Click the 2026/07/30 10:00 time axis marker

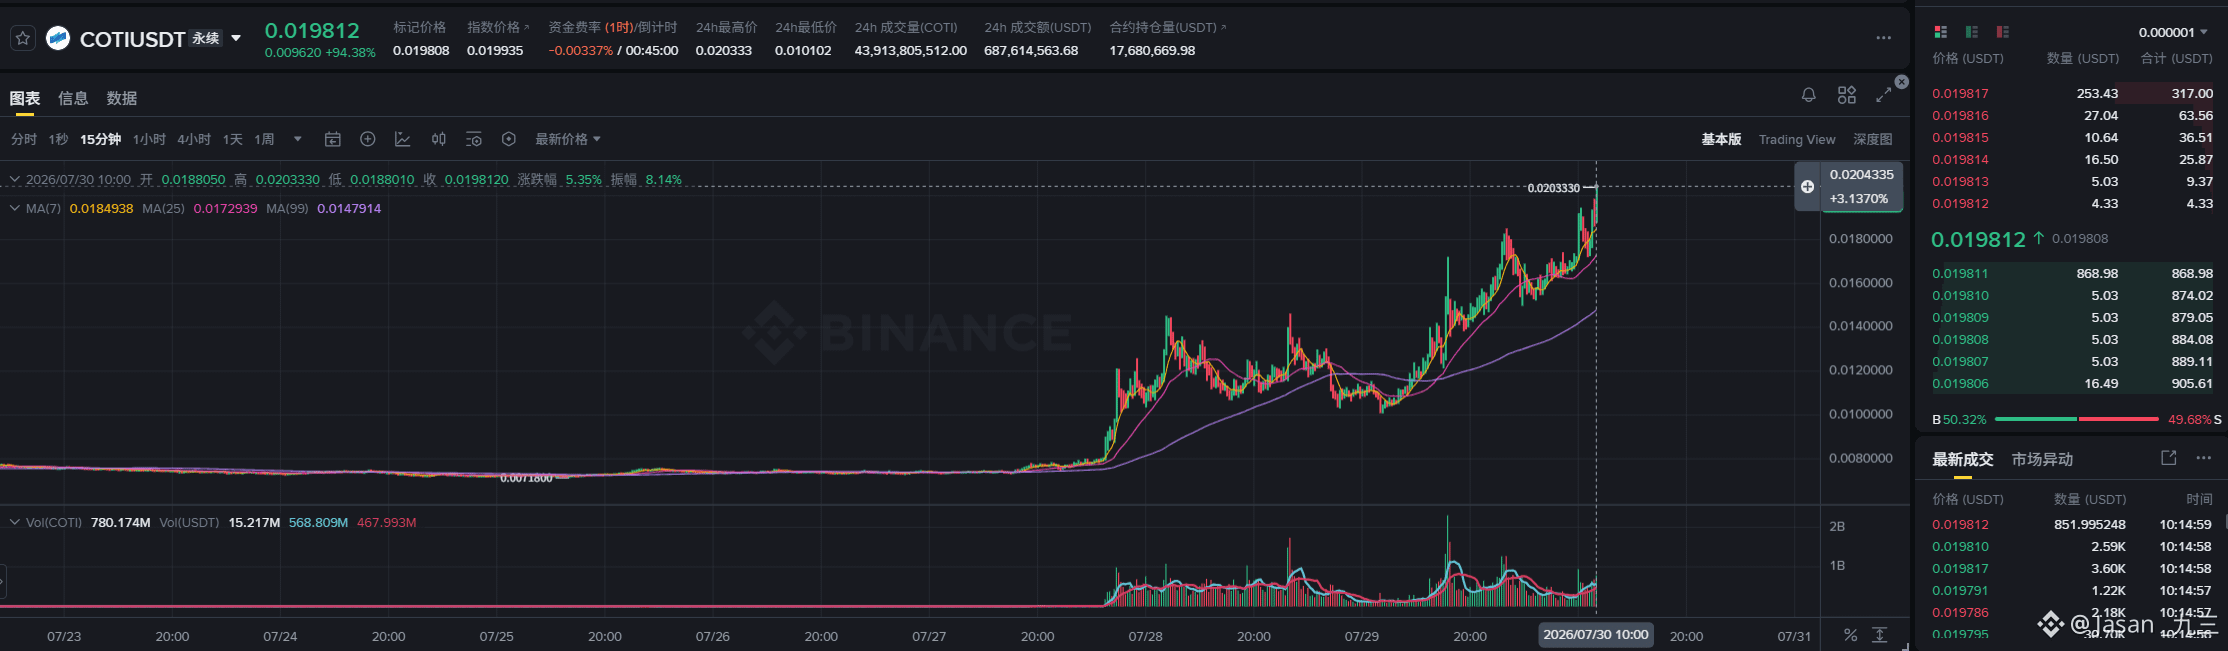(1596, 635)
